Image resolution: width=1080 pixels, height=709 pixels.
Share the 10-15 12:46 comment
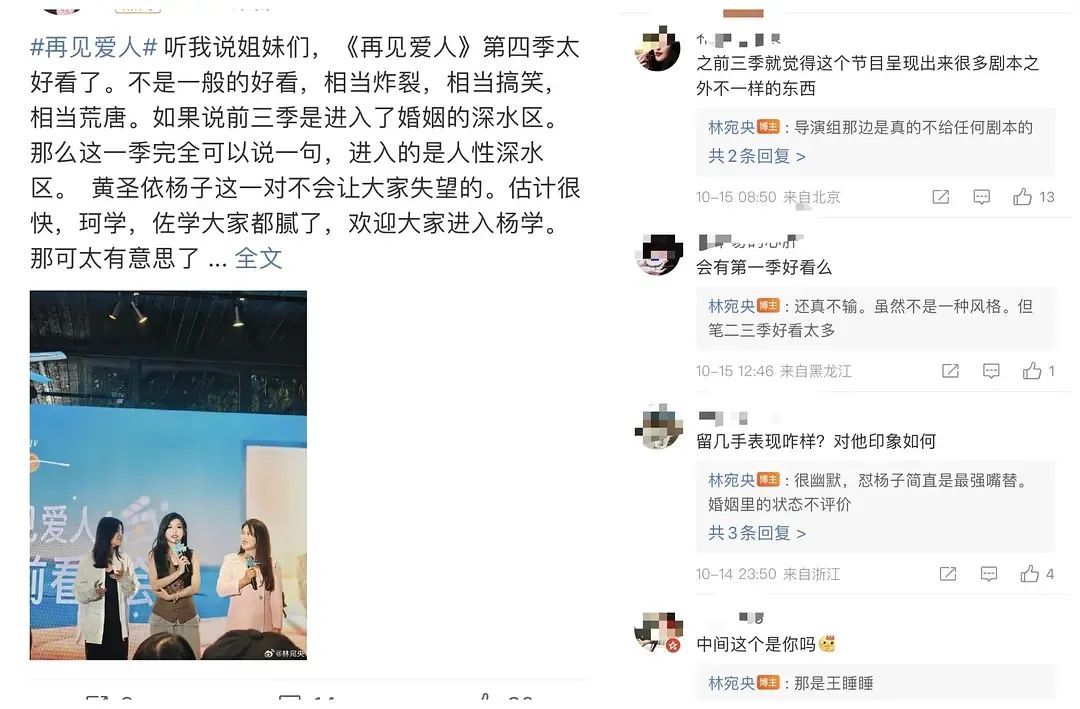pos(951,371)
